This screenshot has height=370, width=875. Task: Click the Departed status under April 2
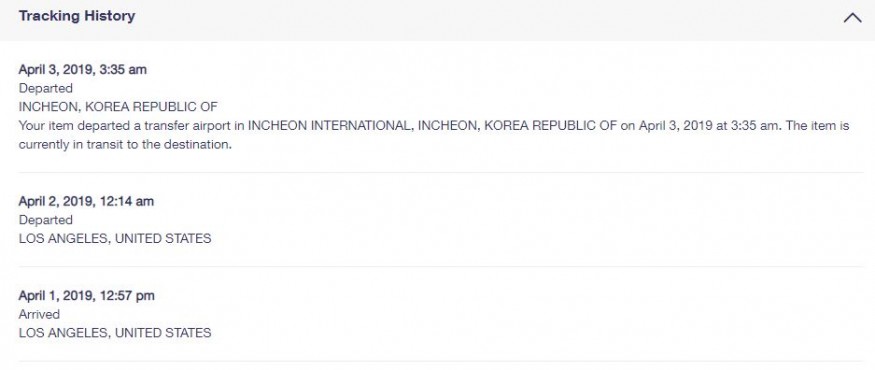pyautogui.click(x=46, y=220)
